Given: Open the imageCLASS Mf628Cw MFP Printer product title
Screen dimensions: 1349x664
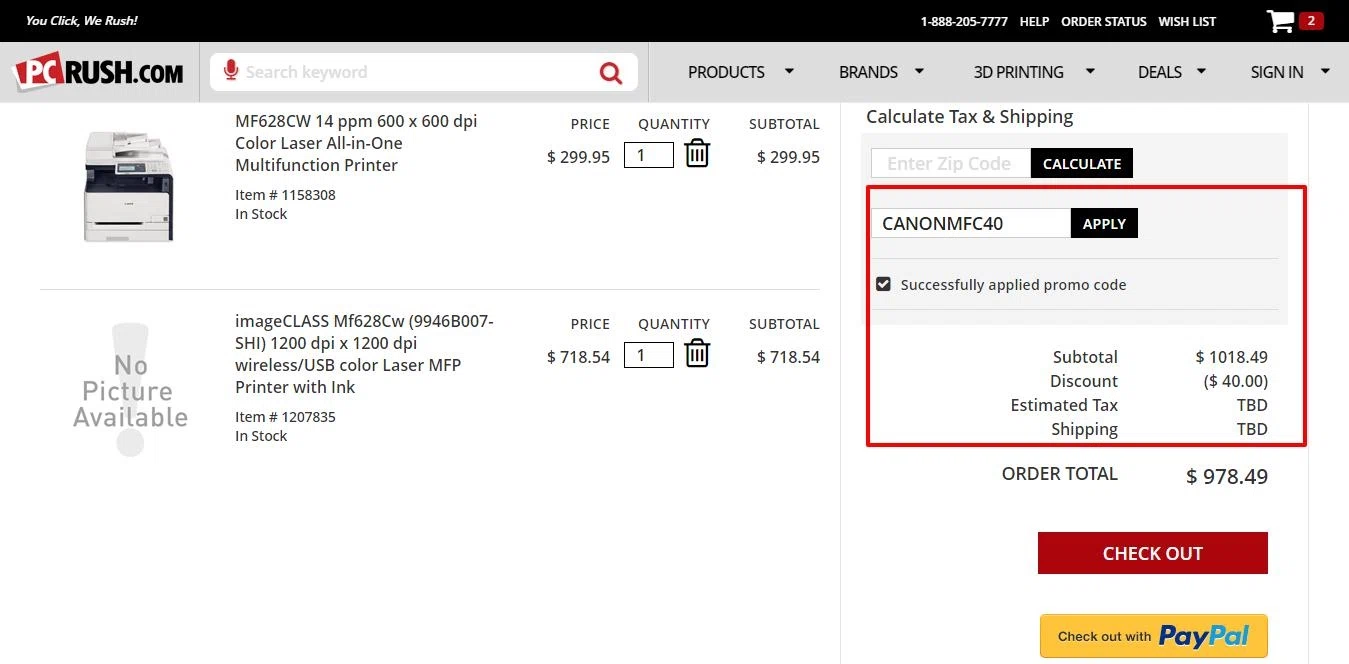Looking at the screenshot, I should [364, 354].
